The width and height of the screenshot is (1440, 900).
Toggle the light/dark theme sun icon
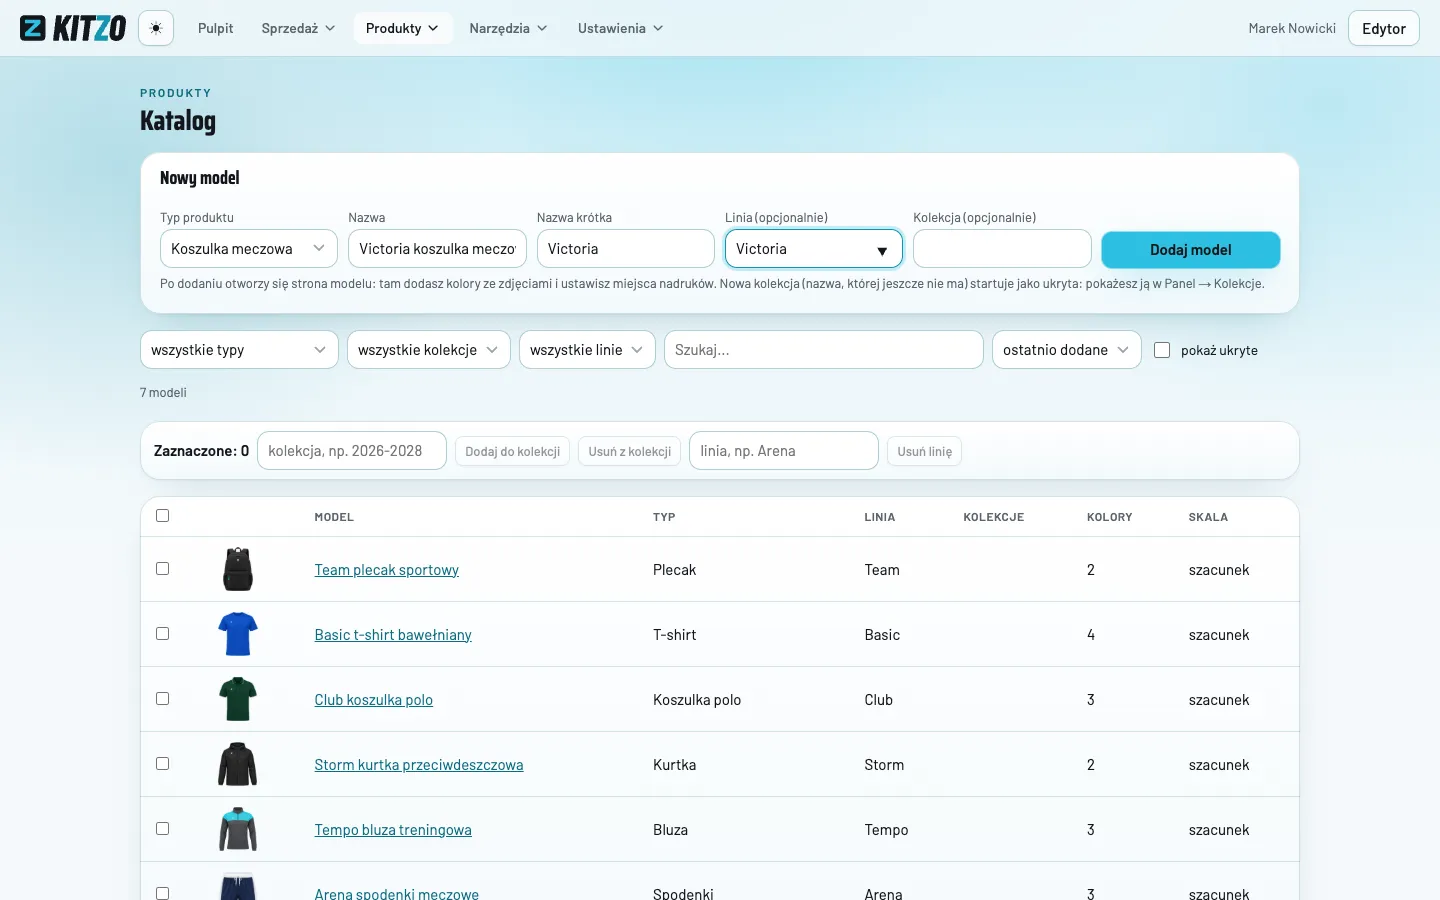coord(156,28)
